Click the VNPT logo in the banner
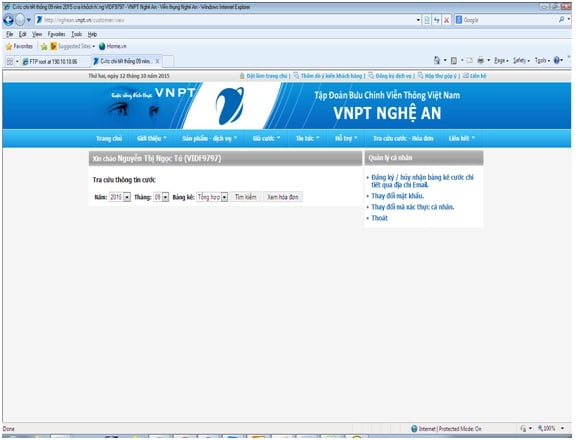 click(x=229, y=105)
